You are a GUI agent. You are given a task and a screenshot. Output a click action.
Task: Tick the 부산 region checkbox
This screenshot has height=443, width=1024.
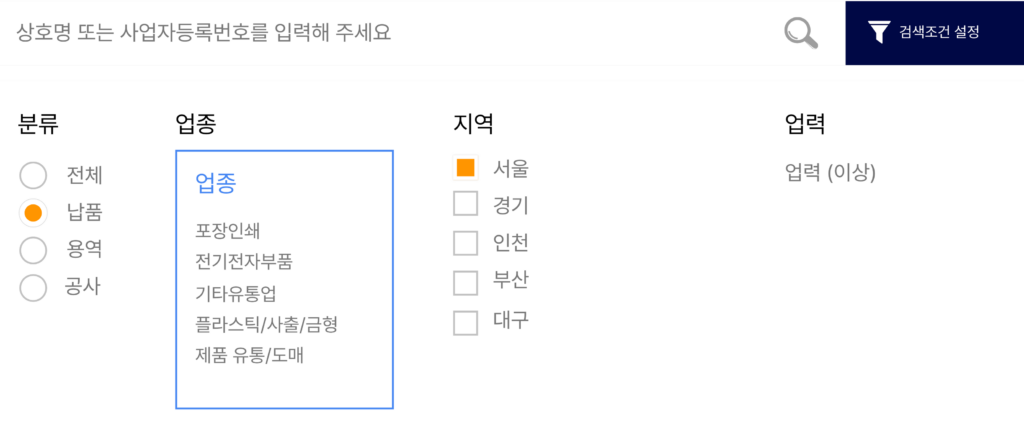click(465, 282)
